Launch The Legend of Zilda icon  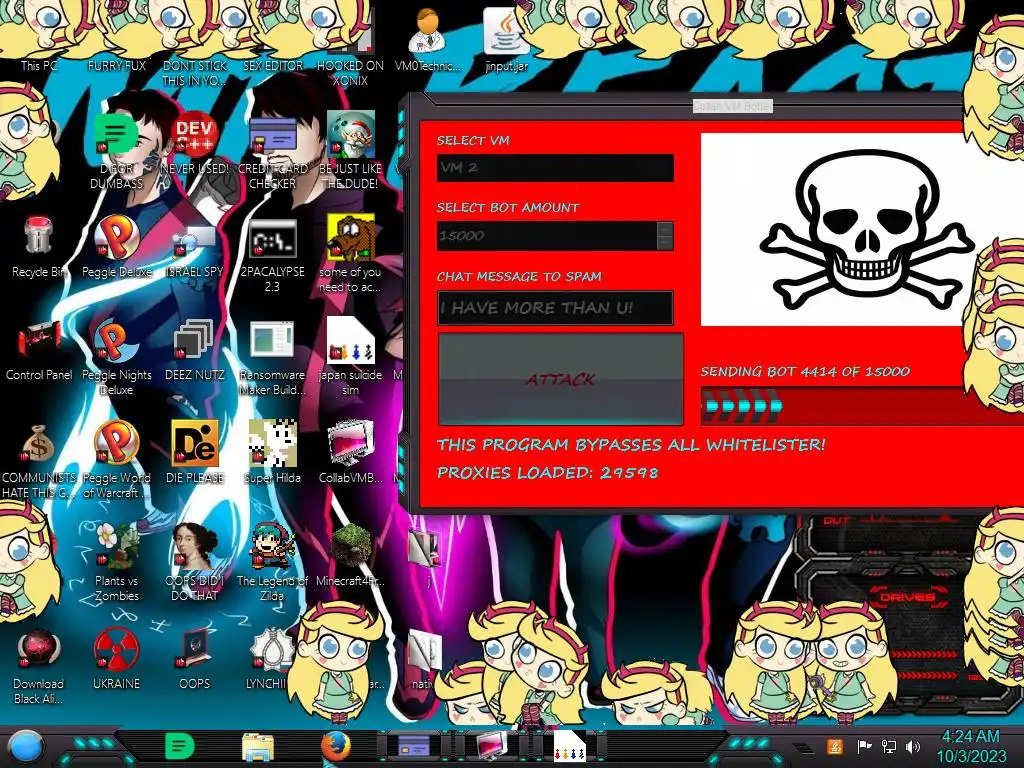click(272, 562)
